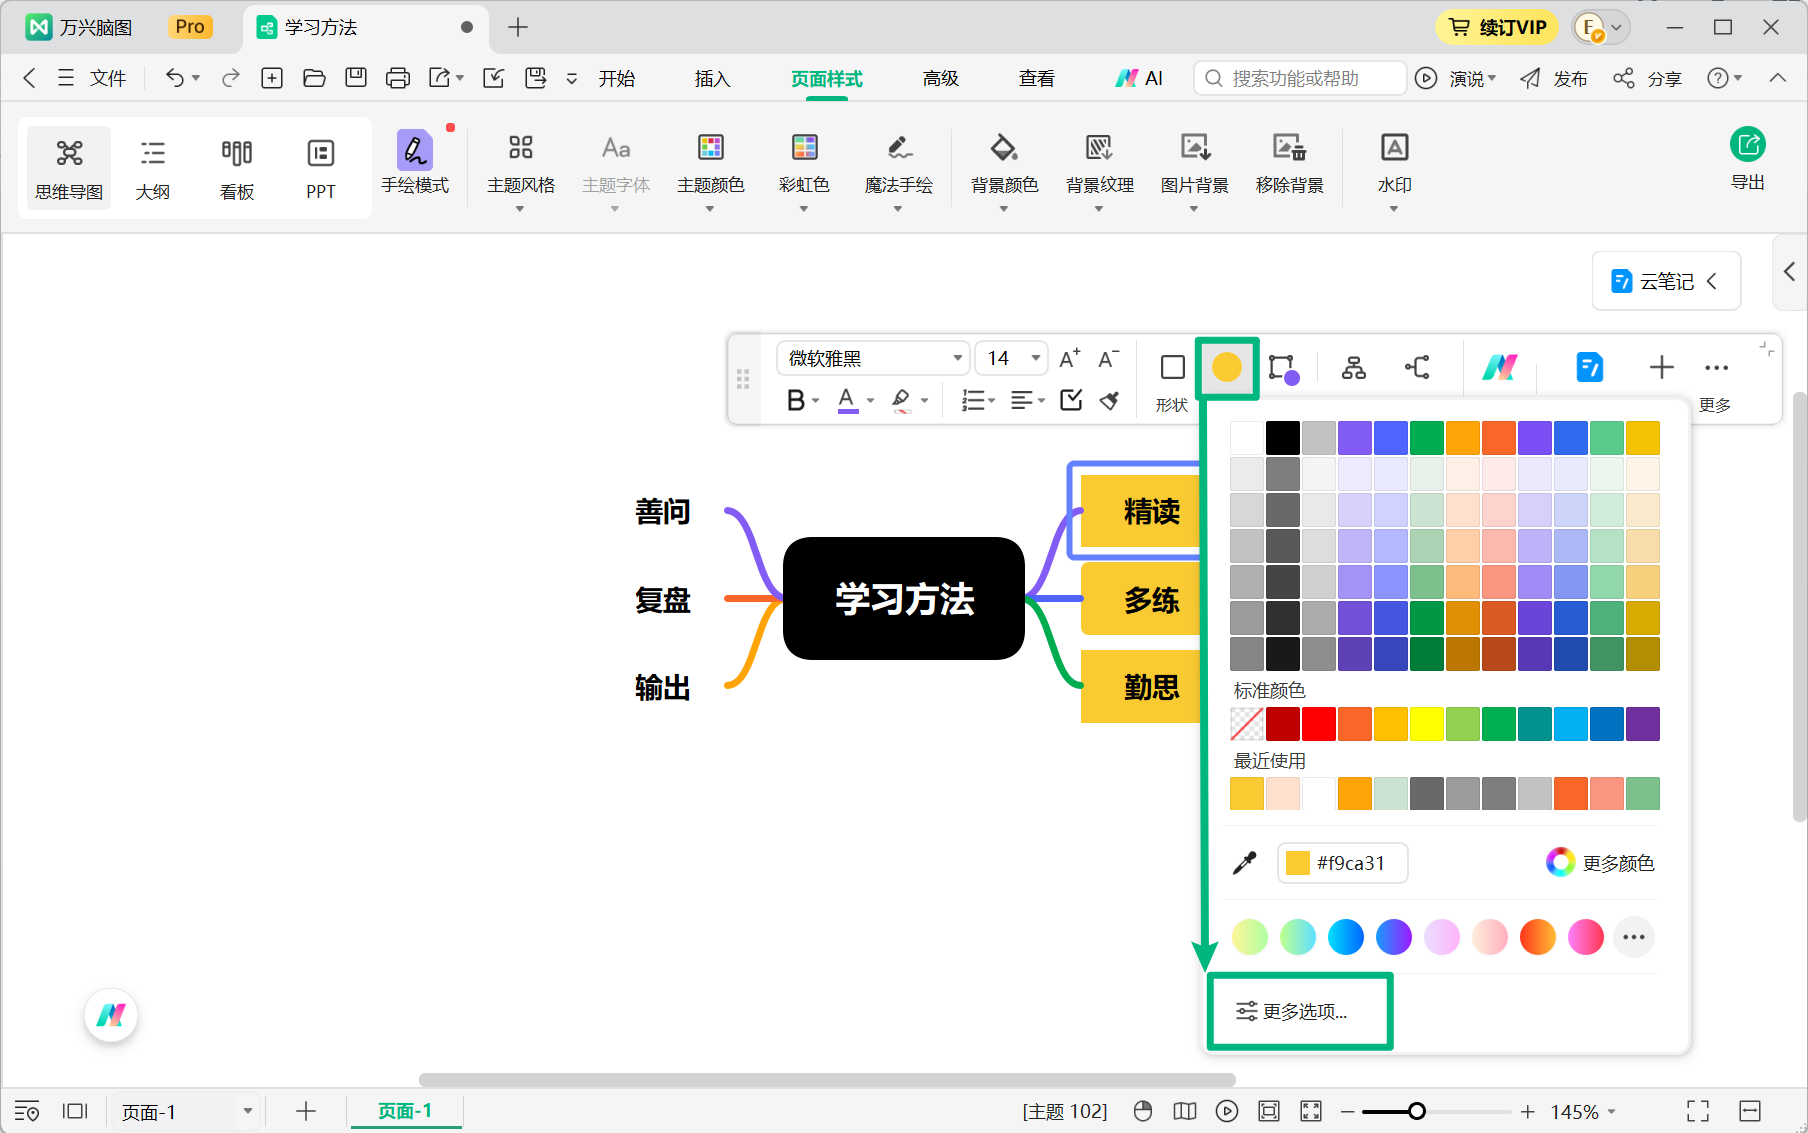Viewport: 1808px width, 1133px height.
Task: Increase font size with A+ icon
Action: 1069,358
